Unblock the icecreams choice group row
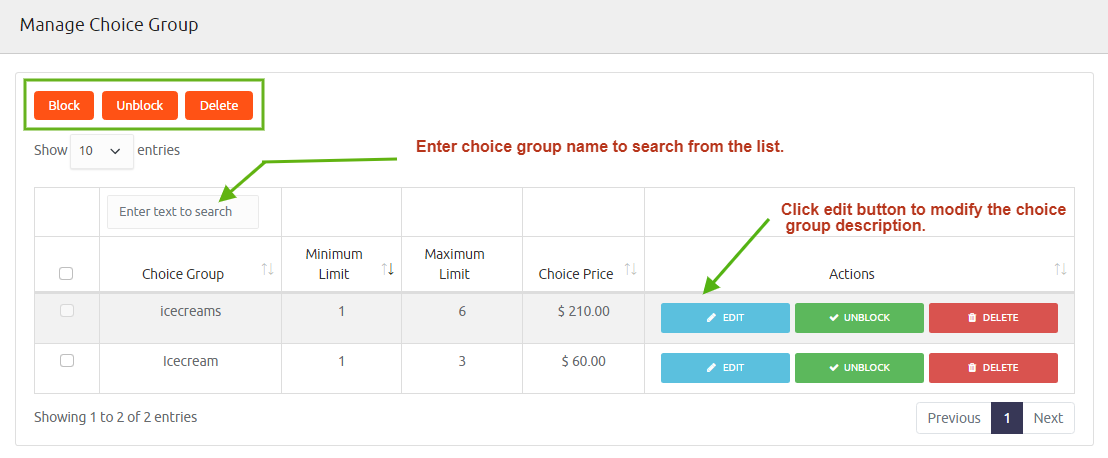The height and width of the screenshot is (458, 1108). [x=859, y=318]
